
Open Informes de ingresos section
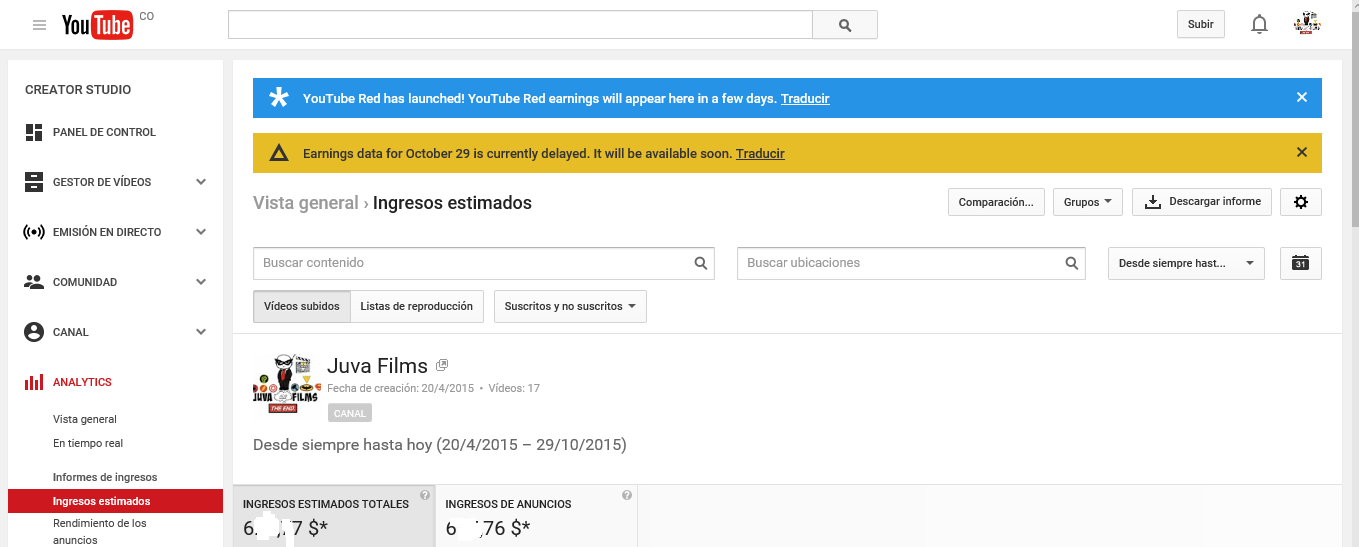tap(105, 477)
